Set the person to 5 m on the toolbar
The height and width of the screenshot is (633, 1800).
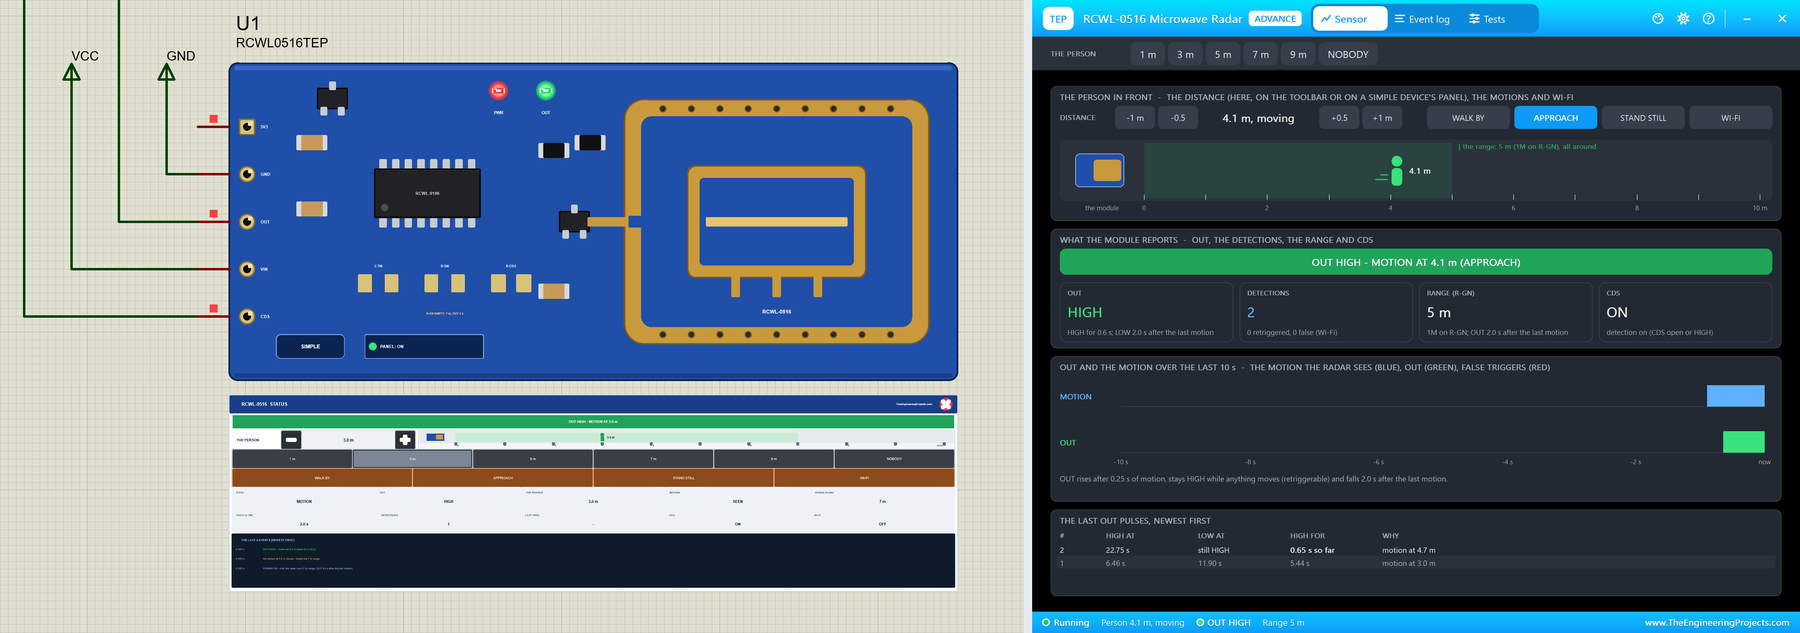[1223, 54]
